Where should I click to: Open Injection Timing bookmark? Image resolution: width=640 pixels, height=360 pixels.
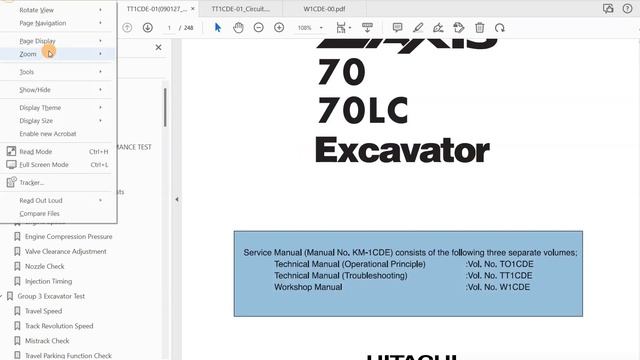[x=48, y=281]
